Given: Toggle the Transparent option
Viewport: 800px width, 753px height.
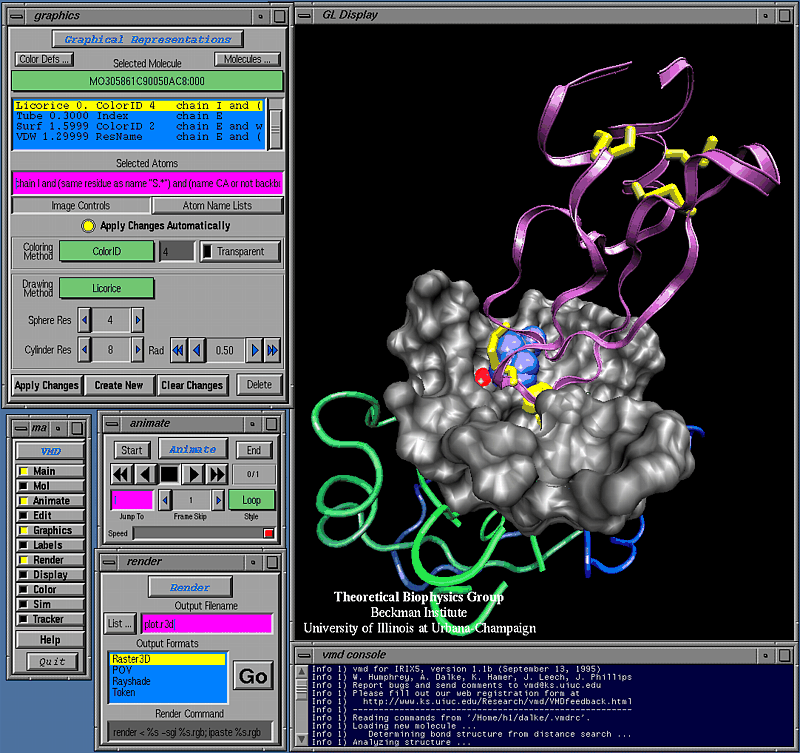Looking at the screenshot, I should (x=240, y=252).
